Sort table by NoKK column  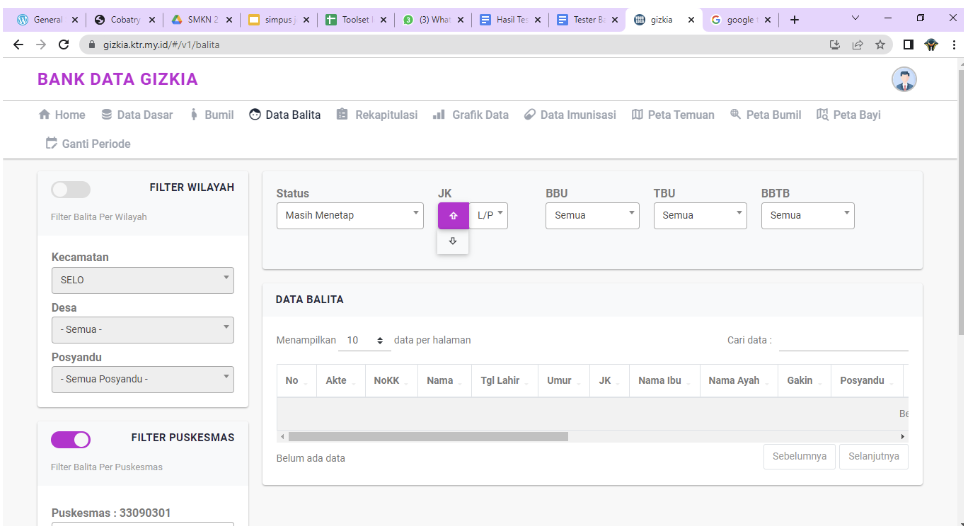pos(392,381)
